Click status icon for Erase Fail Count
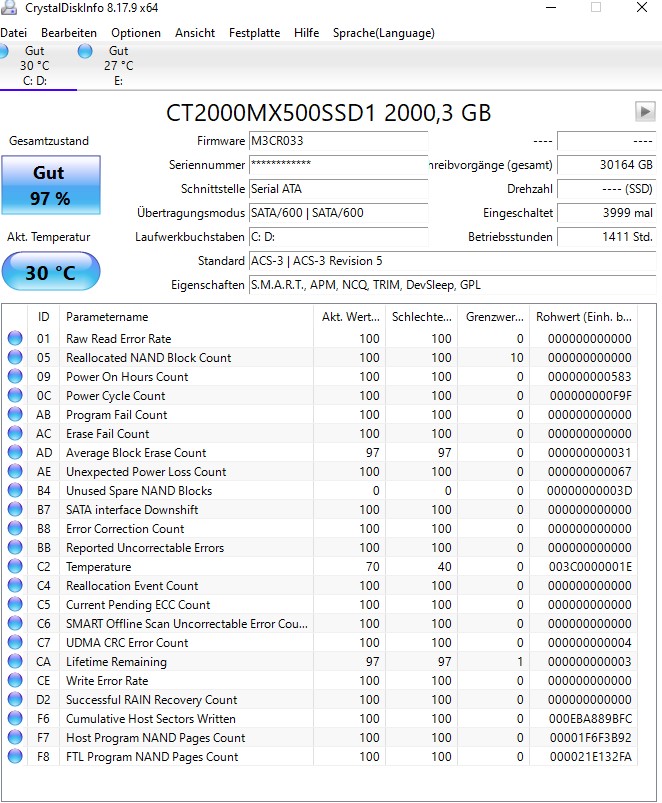Screen dimensions: 662x803 click(x=15, y=433)
